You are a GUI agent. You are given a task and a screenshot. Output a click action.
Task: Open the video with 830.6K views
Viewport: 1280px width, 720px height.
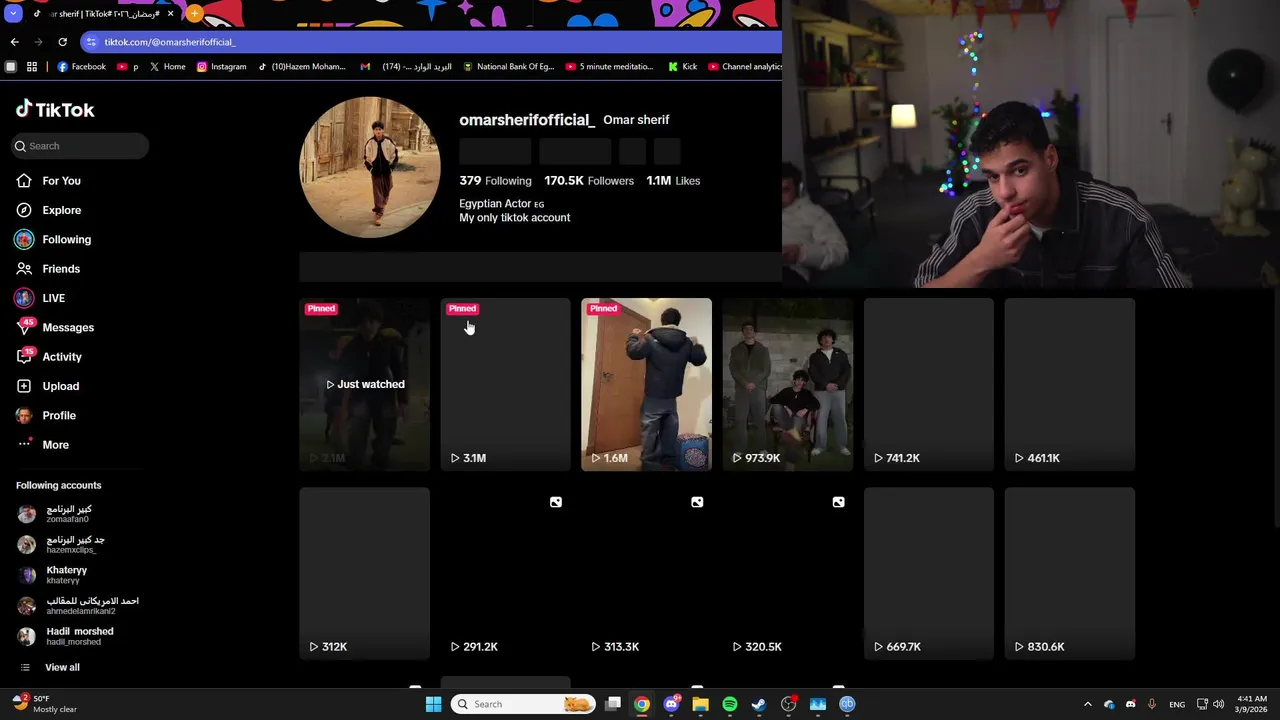coord(1069,573)
